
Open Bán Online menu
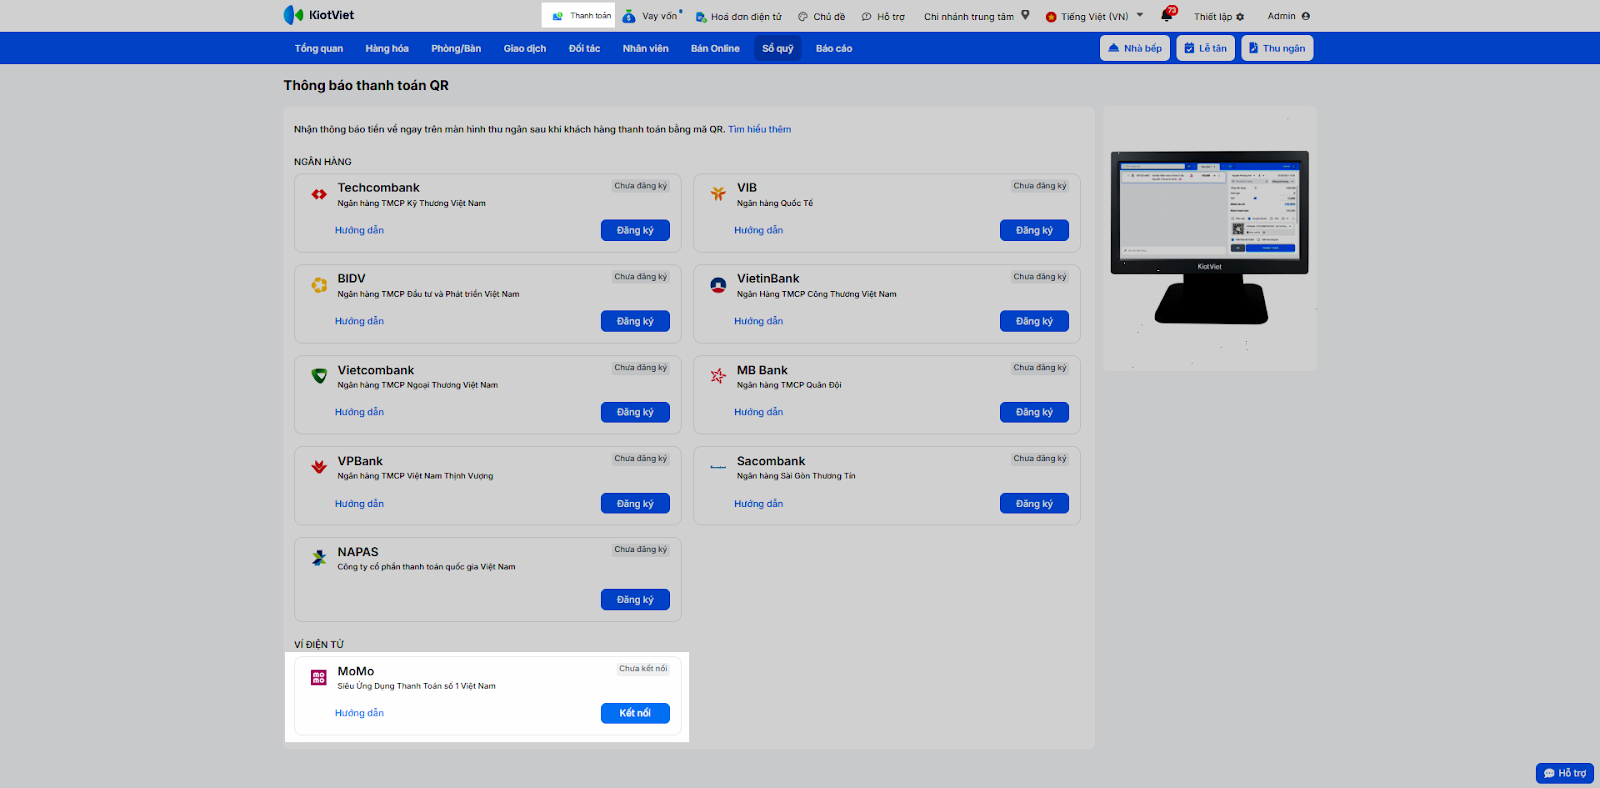[x=715, y=48]
